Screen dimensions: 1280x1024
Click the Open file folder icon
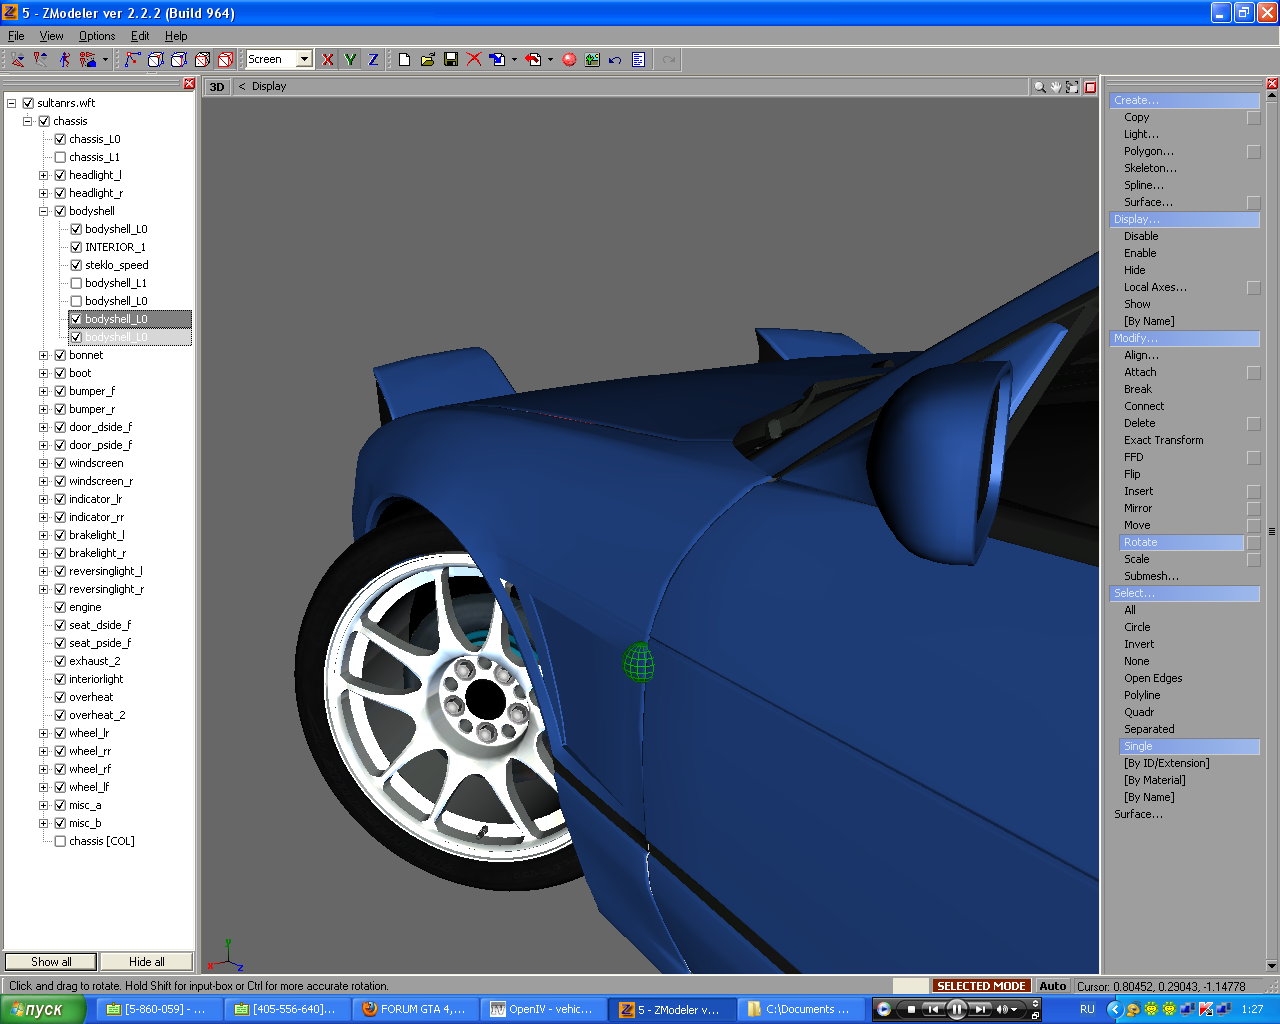click(428, 60)
